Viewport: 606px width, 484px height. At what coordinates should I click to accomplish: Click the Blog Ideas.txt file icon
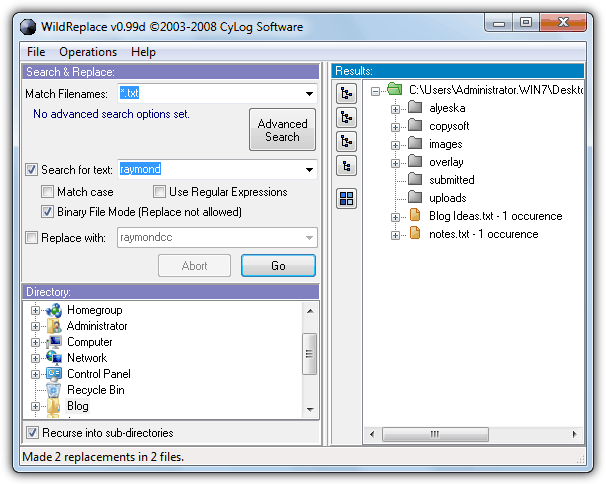(415, 215)
